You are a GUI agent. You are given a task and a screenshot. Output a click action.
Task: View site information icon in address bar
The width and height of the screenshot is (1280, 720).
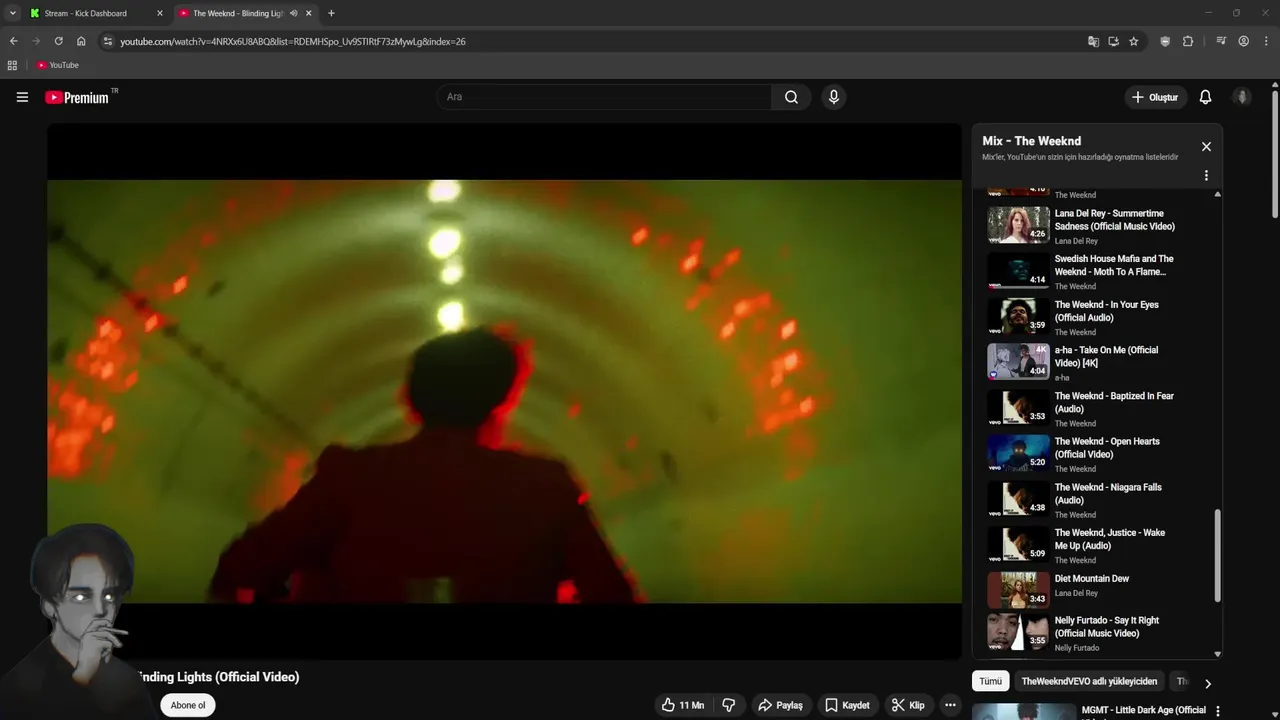[x=108, y=41]
